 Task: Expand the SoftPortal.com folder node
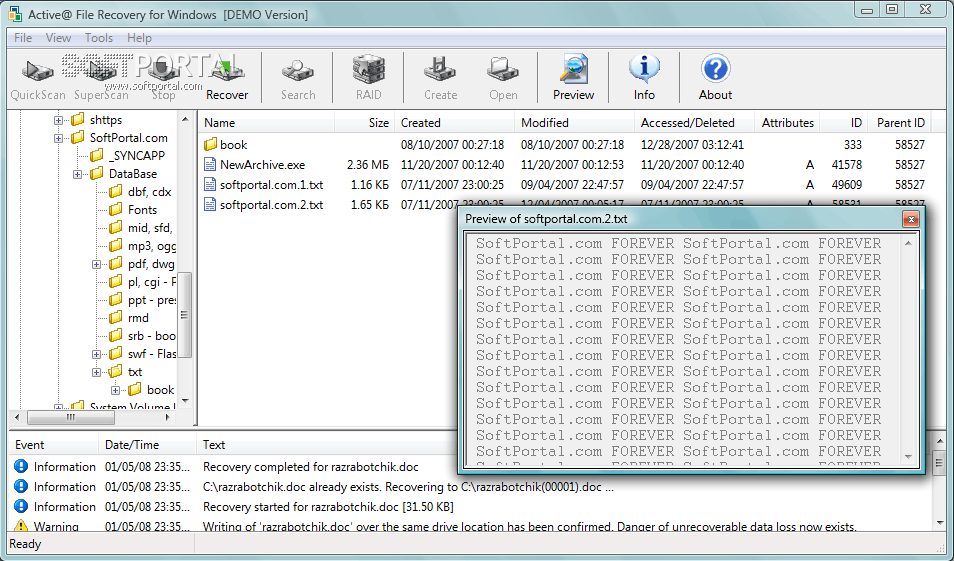click(58, 139)
